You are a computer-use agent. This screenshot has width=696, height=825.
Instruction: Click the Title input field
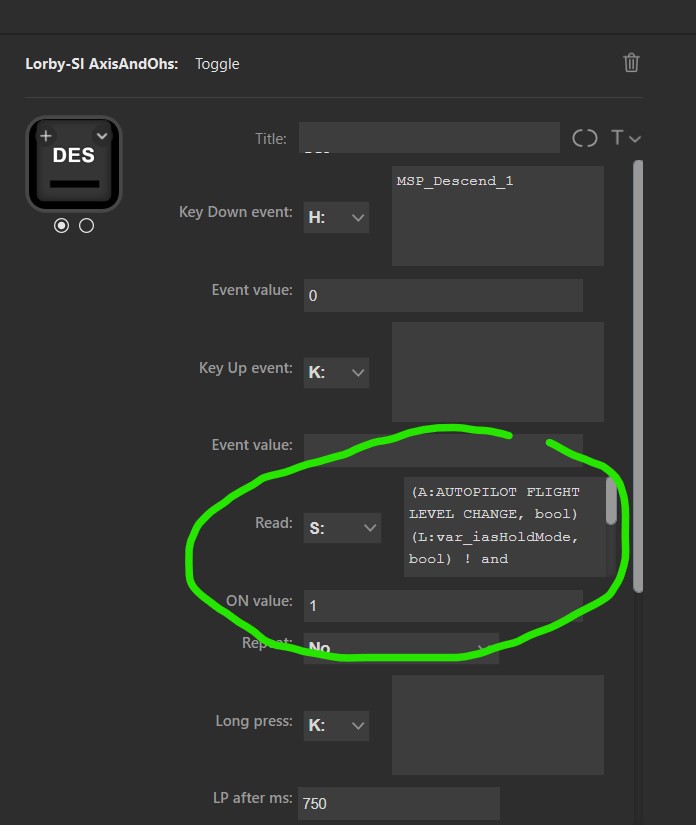pos(429,138)
